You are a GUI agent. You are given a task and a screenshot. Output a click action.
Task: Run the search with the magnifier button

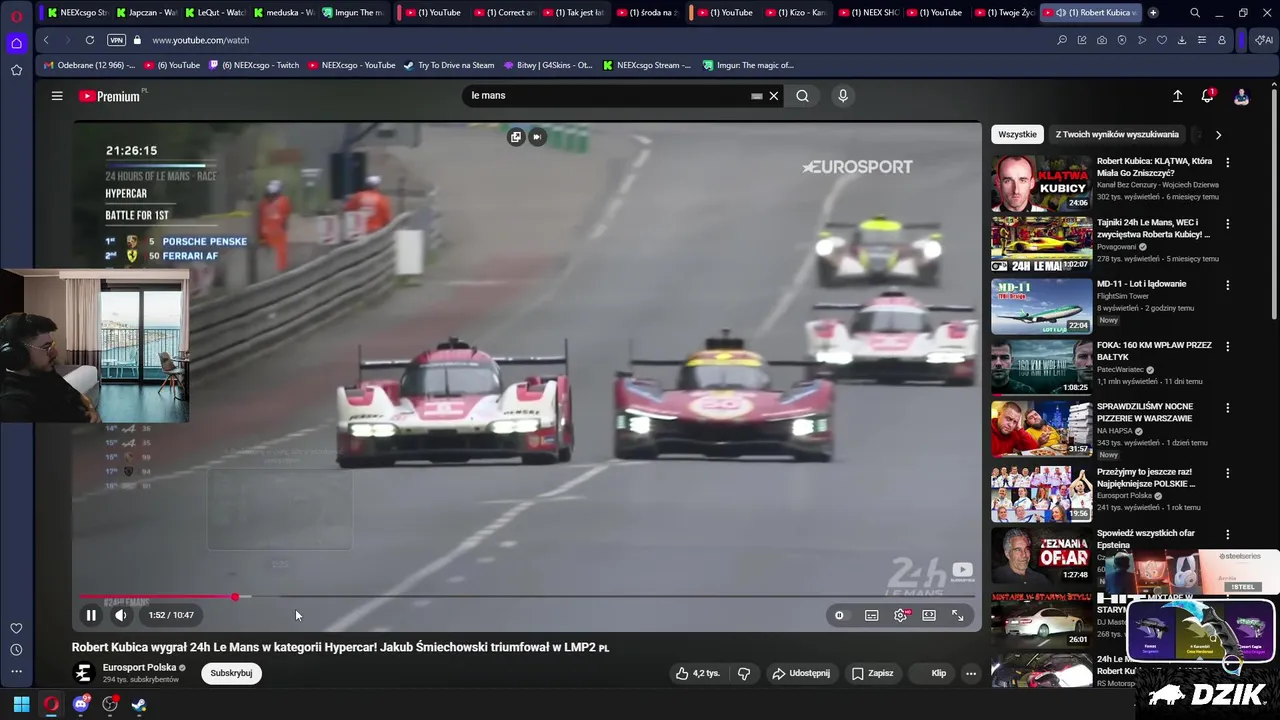pyautogui.click(x=802, y=96)
